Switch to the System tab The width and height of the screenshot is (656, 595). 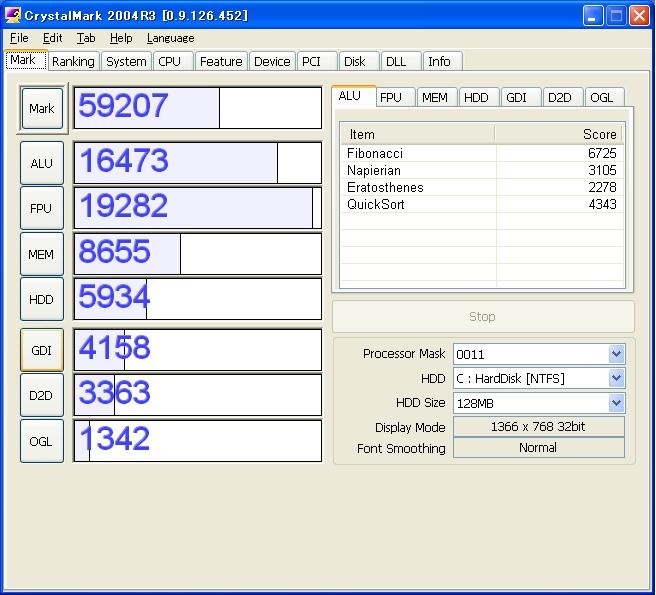coord(126,62)
